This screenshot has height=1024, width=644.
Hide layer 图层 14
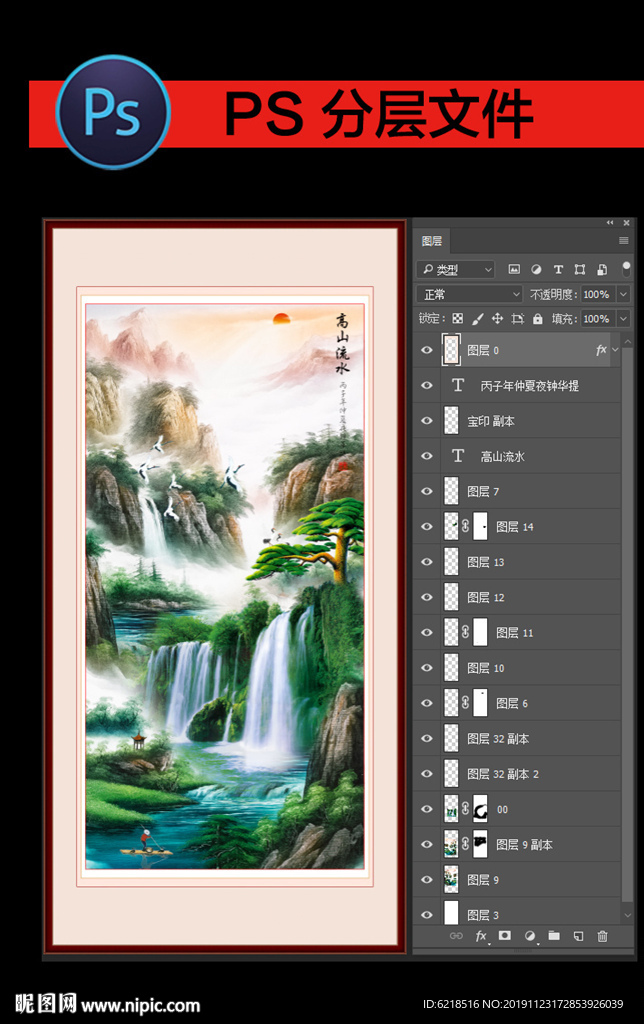pos(427,526)
